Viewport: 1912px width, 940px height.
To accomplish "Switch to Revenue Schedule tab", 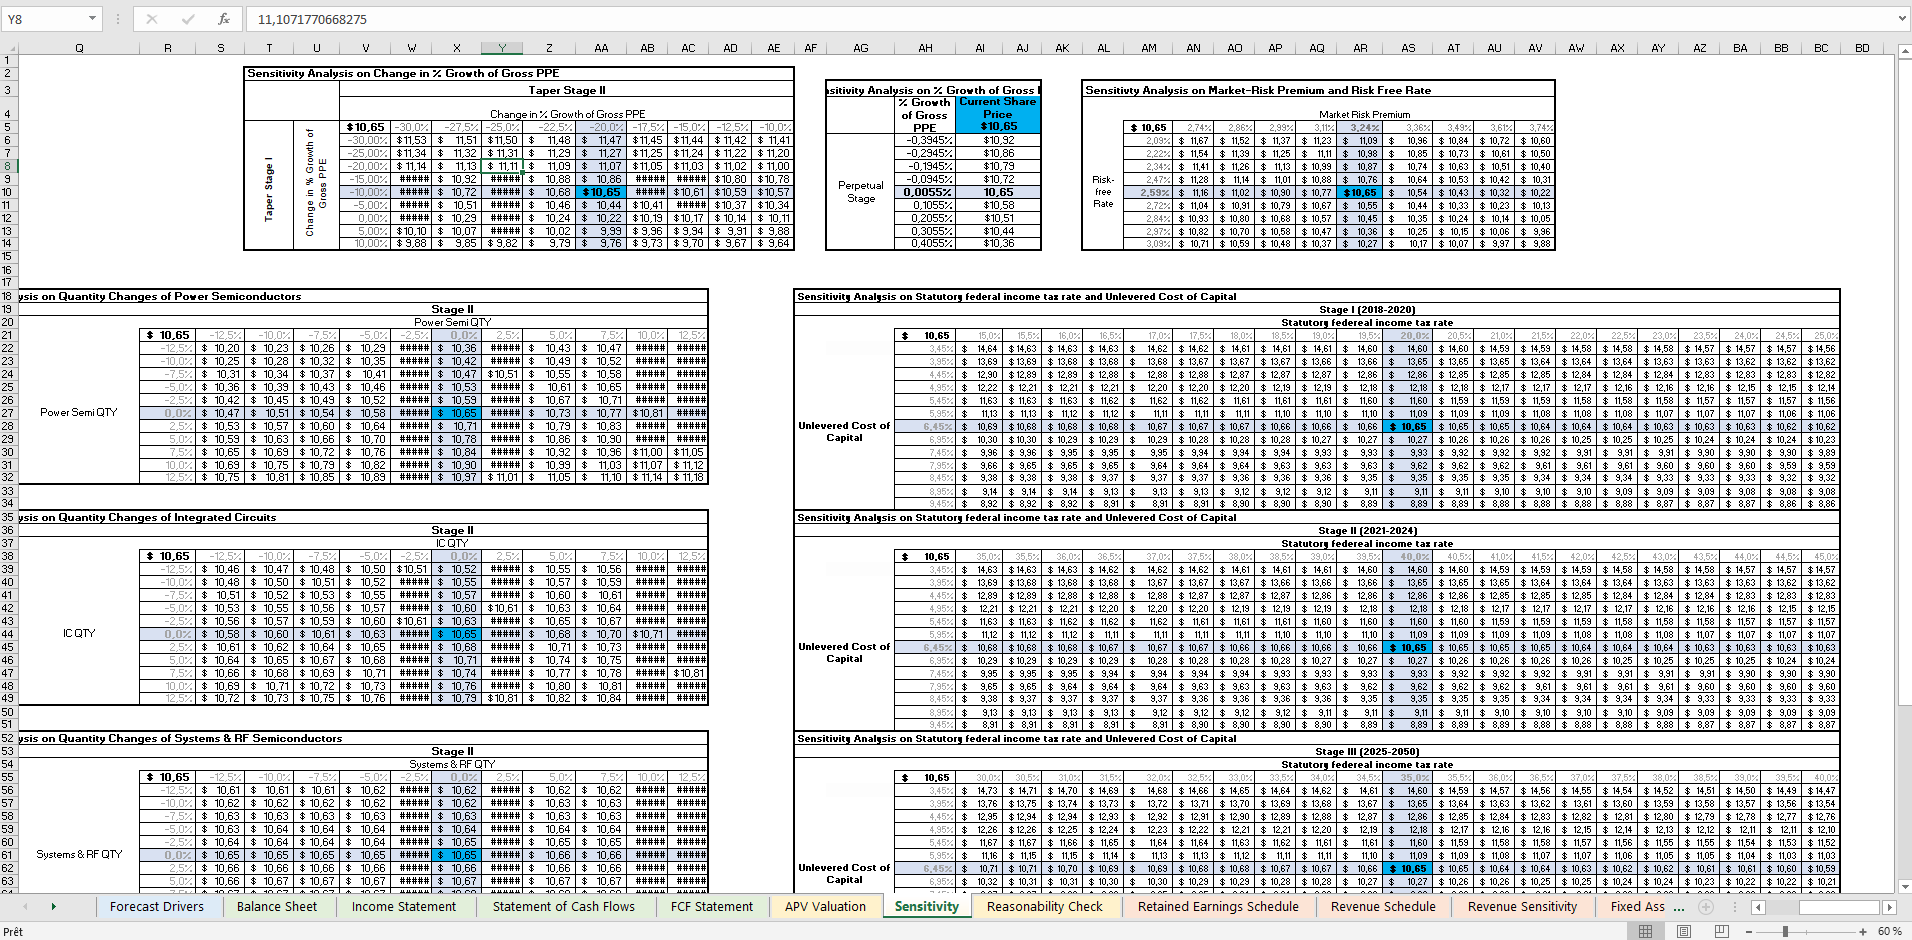I will 1382,907.
